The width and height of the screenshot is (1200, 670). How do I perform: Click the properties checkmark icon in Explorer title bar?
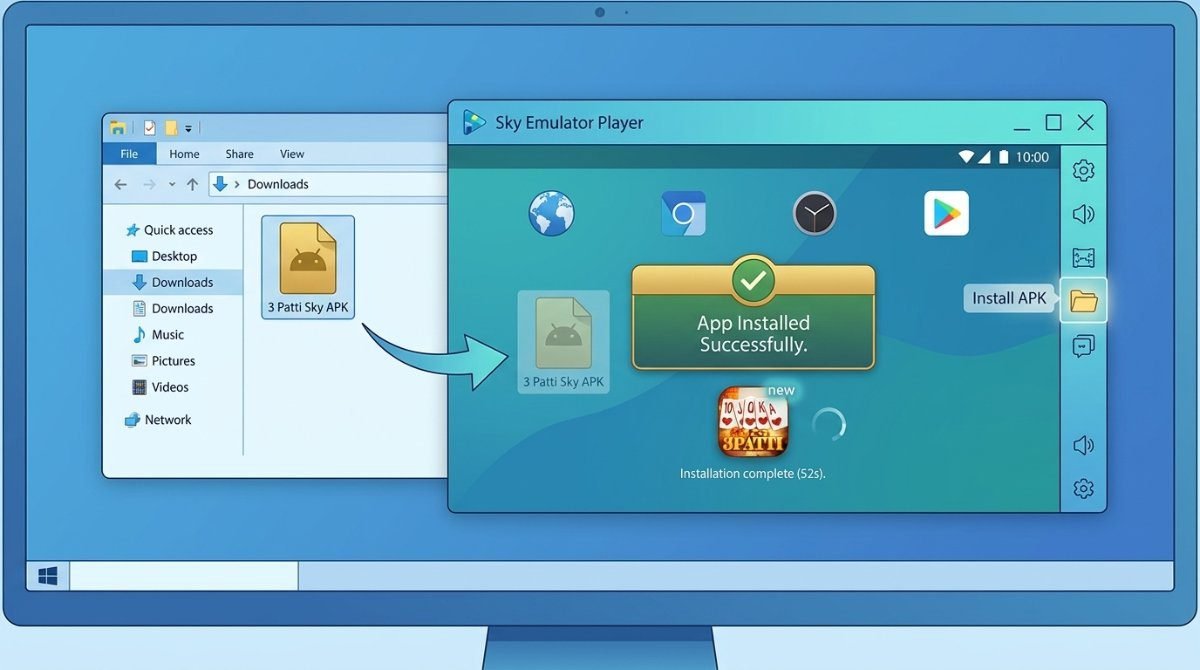point(149,127)
